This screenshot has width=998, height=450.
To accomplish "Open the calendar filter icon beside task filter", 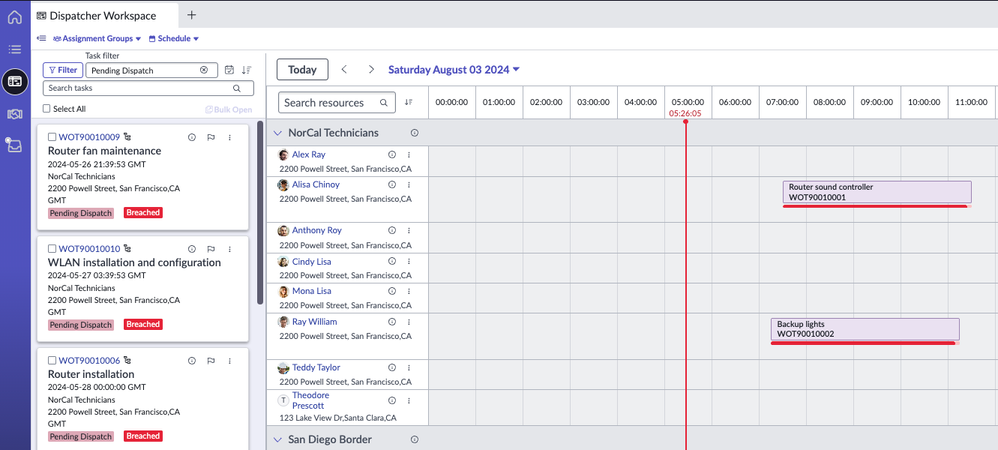I will click(x=230, y=70).
